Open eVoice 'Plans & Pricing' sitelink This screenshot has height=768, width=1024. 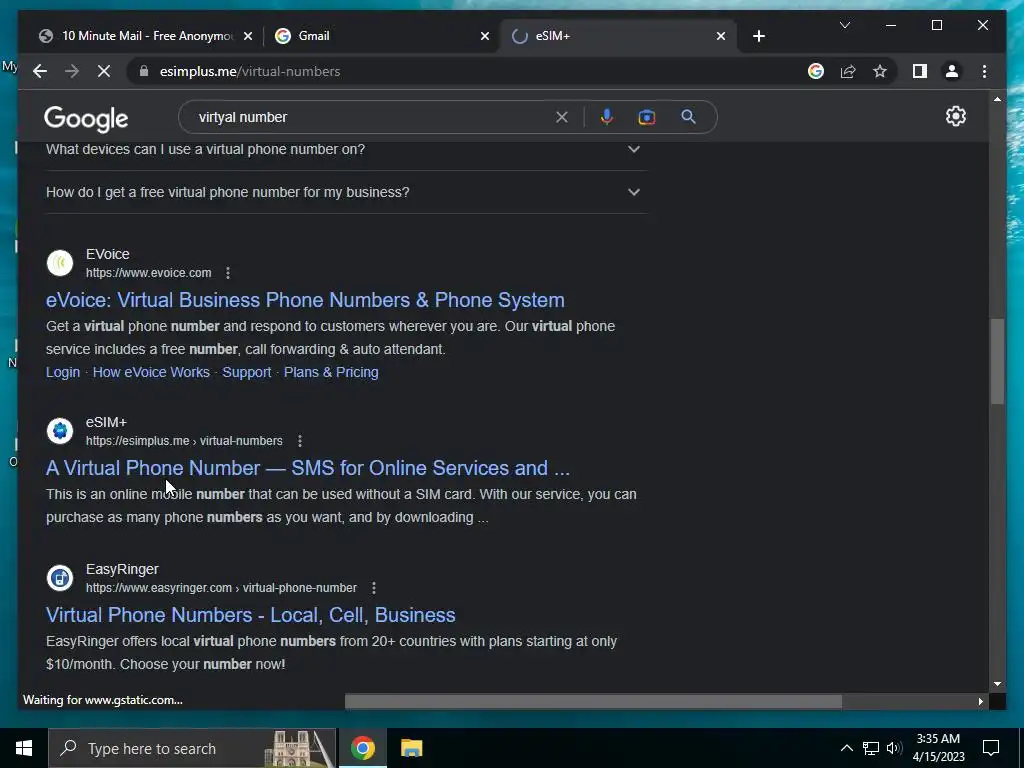(331, 372)
